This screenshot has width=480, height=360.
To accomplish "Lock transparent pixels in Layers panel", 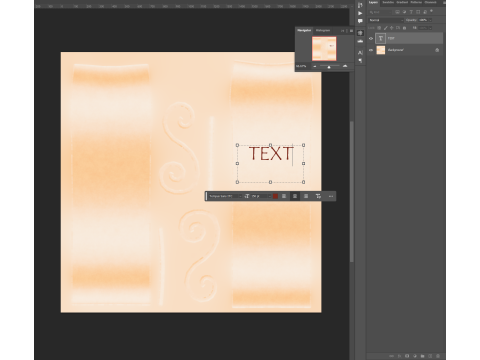I will click(379, 28).
